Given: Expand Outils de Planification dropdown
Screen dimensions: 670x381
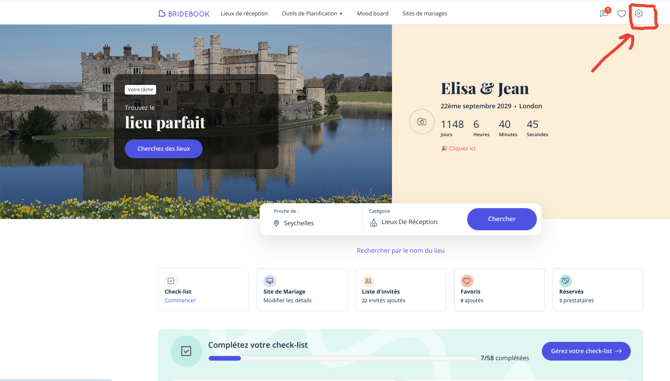Looking at the screenshot, I should (312, 14).
